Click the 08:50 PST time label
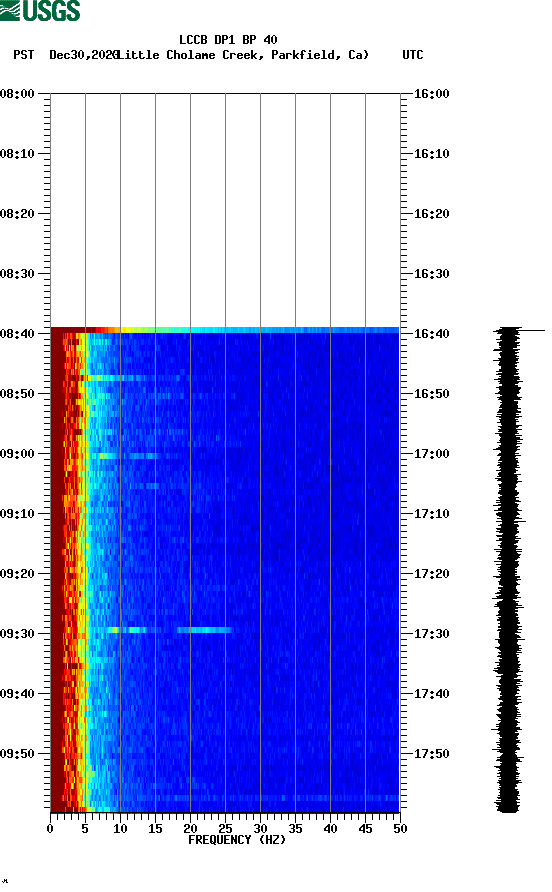The image size is (552, 892). click(17, 394)
